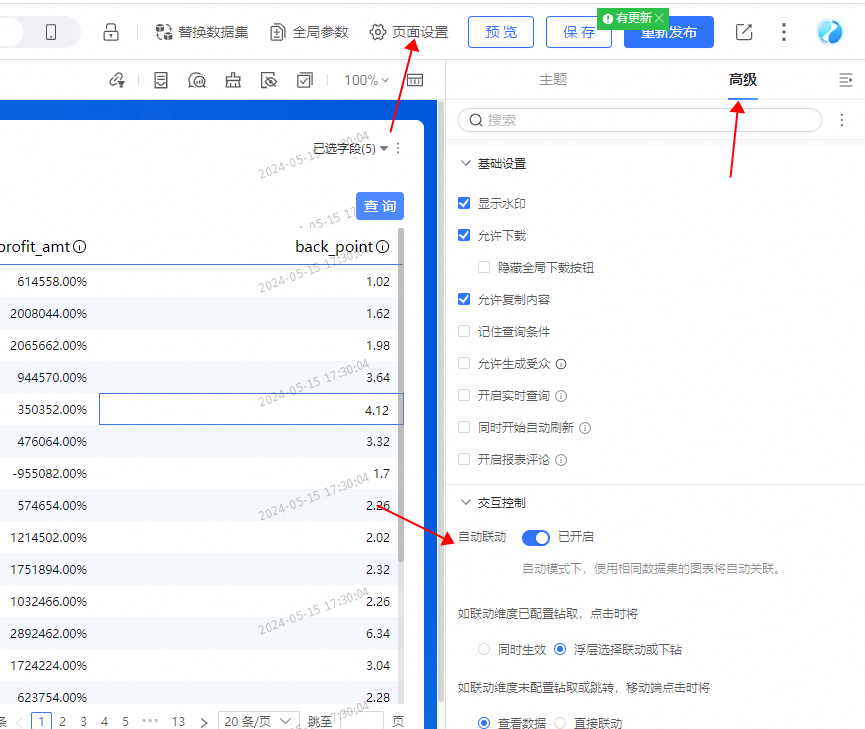The height and width of the screenshot is (729, 865).
Task: Enable the 记住查询条件 checkbox
Action: click(x=464, y=331)
